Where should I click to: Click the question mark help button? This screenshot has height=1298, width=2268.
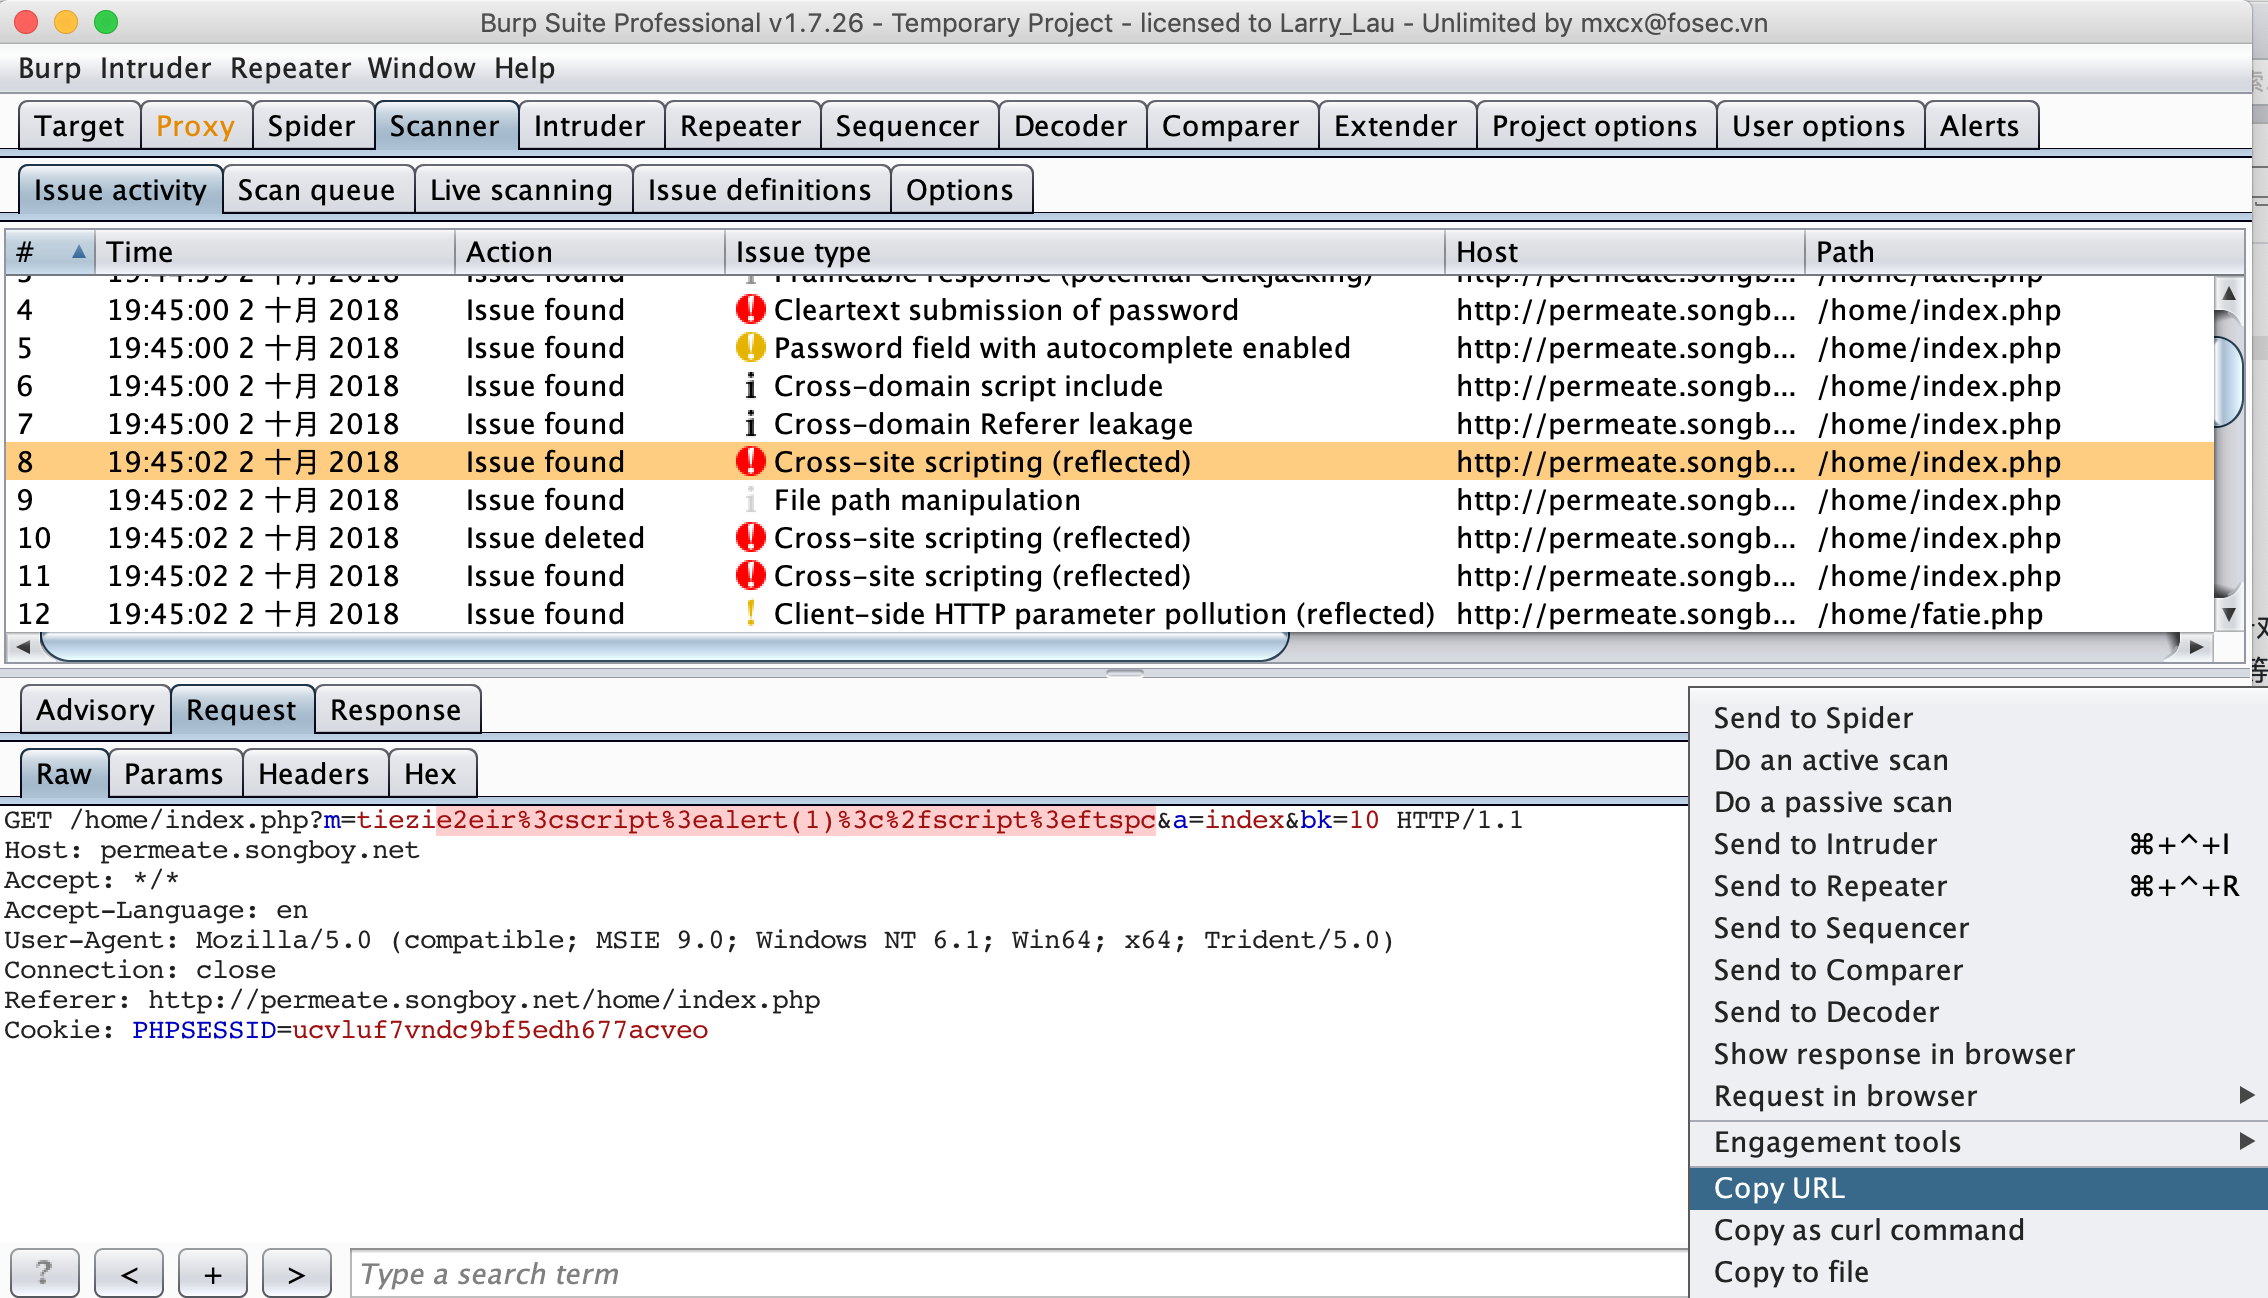coord(44,1273)
